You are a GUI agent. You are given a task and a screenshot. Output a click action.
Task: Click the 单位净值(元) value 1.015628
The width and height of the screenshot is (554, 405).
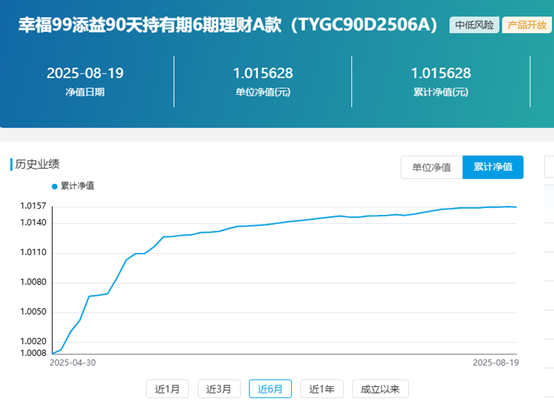263,73
